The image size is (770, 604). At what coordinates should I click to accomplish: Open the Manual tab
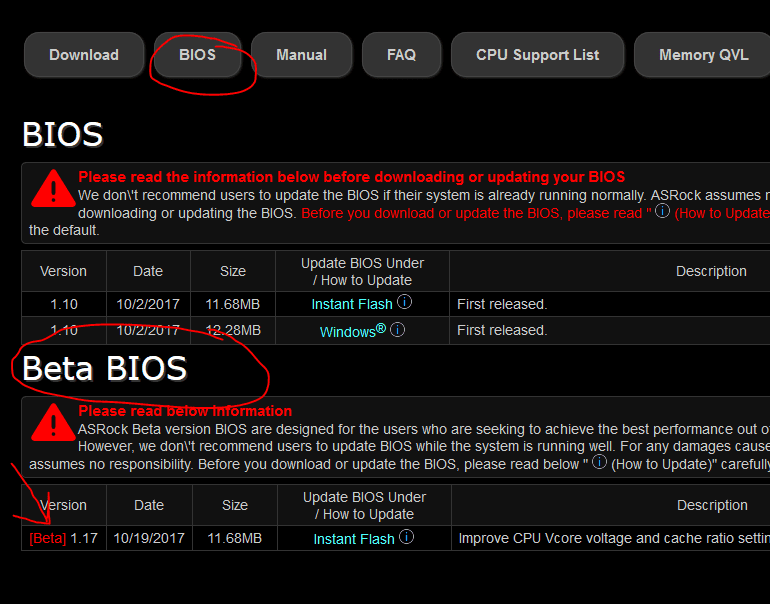[x=302, y=55]
